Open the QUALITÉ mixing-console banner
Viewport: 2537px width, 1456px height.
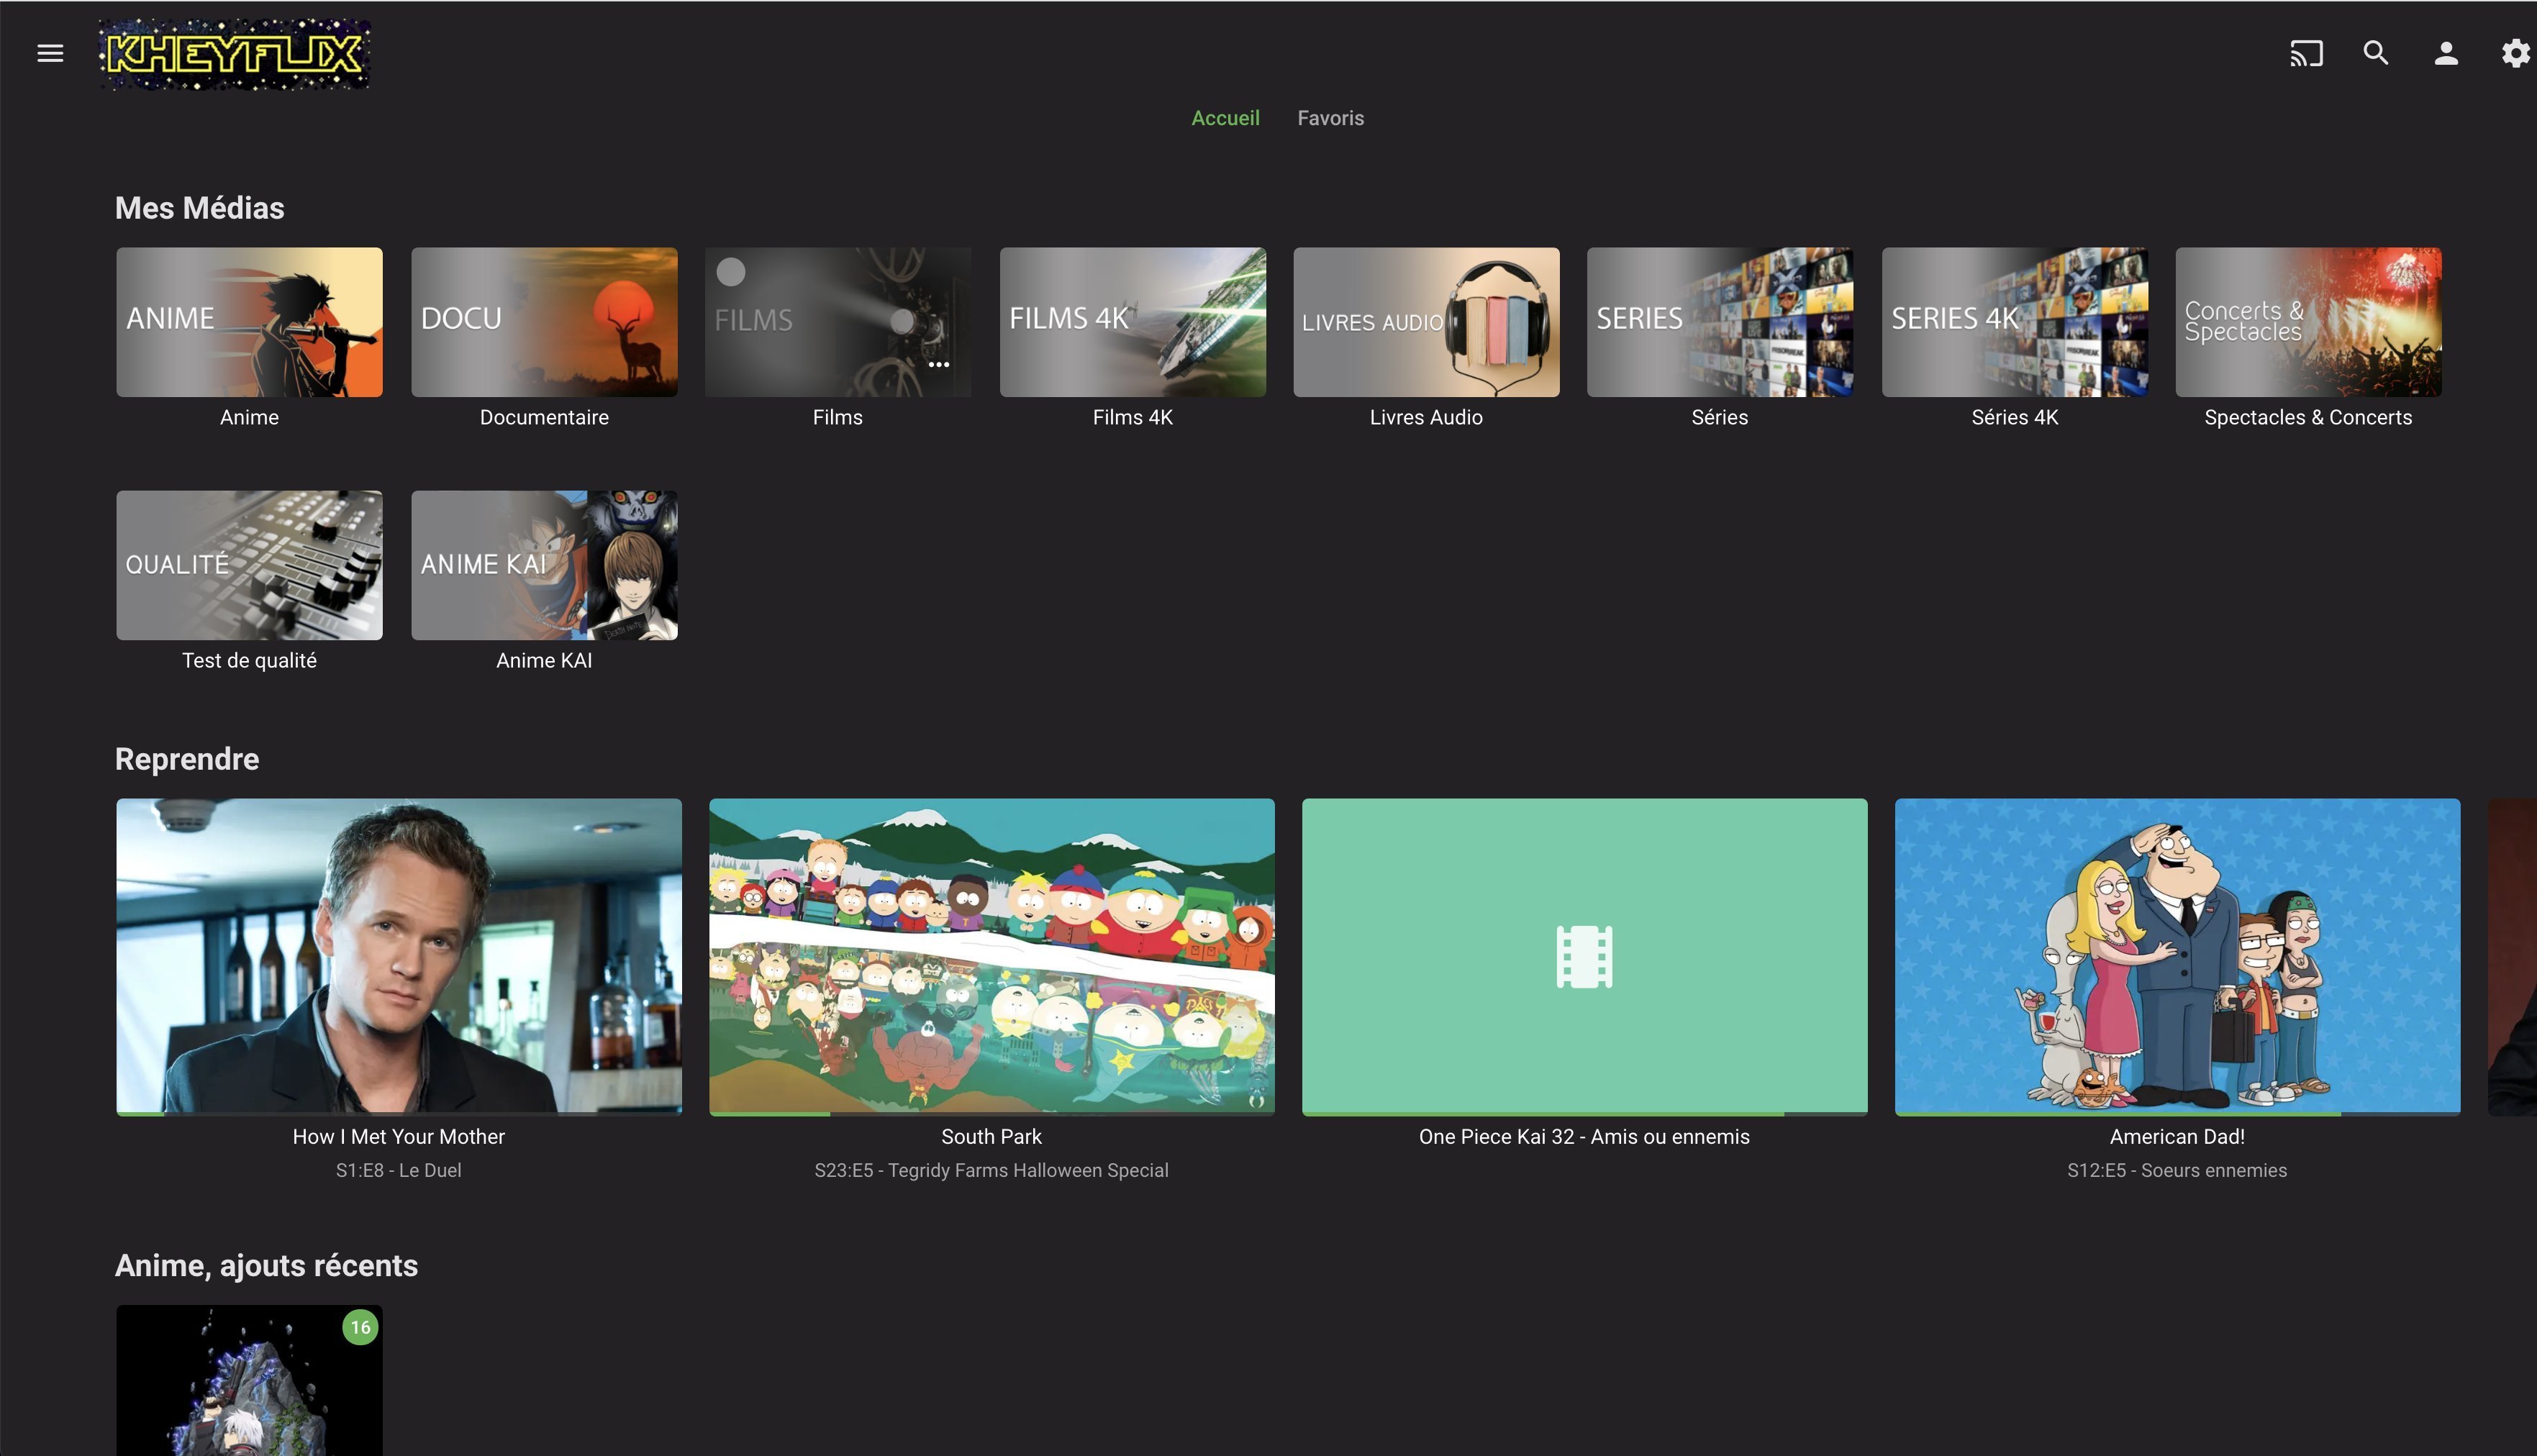tap(249, 565)
